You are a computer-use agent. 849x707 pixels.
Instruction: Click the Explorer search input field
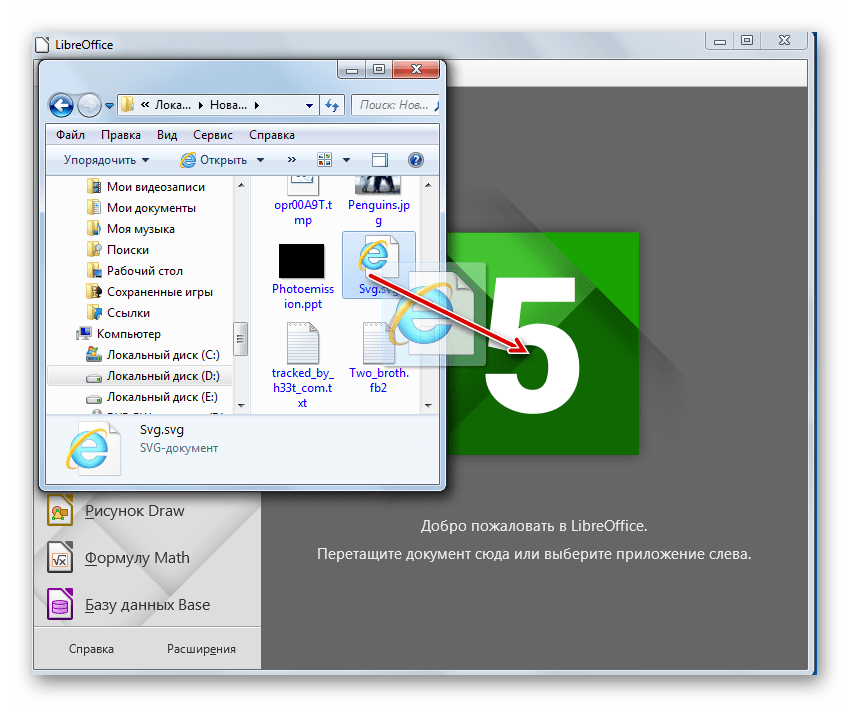pos(392,104)
